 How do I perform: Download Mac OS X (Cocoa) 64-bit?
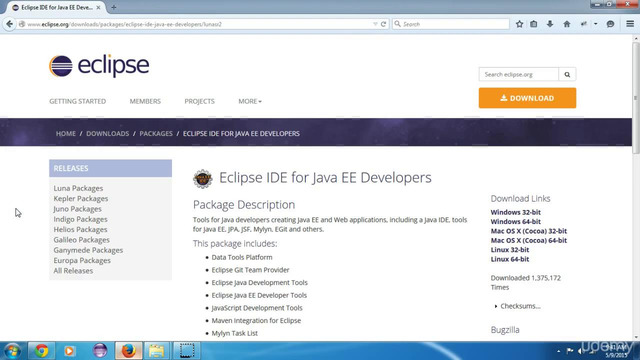[529, 240]
